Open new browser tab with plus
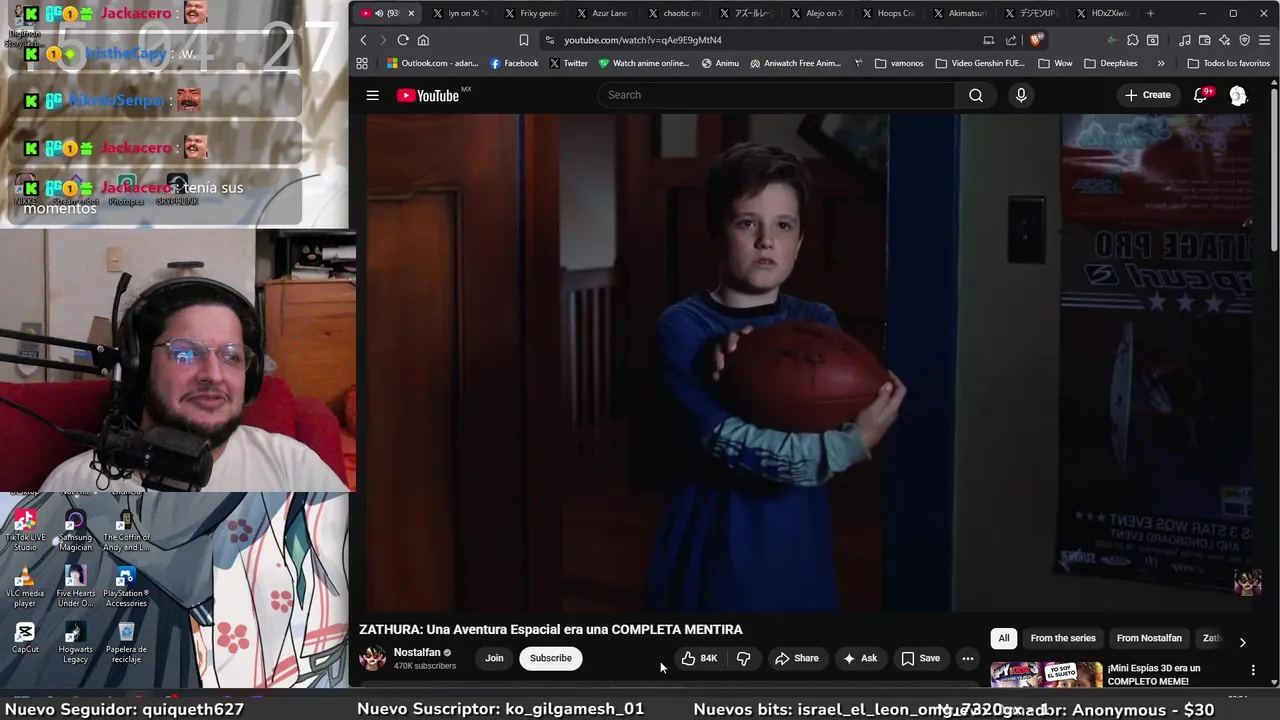The height and width of the screenshot is (720, 1280). [1150, 13]
